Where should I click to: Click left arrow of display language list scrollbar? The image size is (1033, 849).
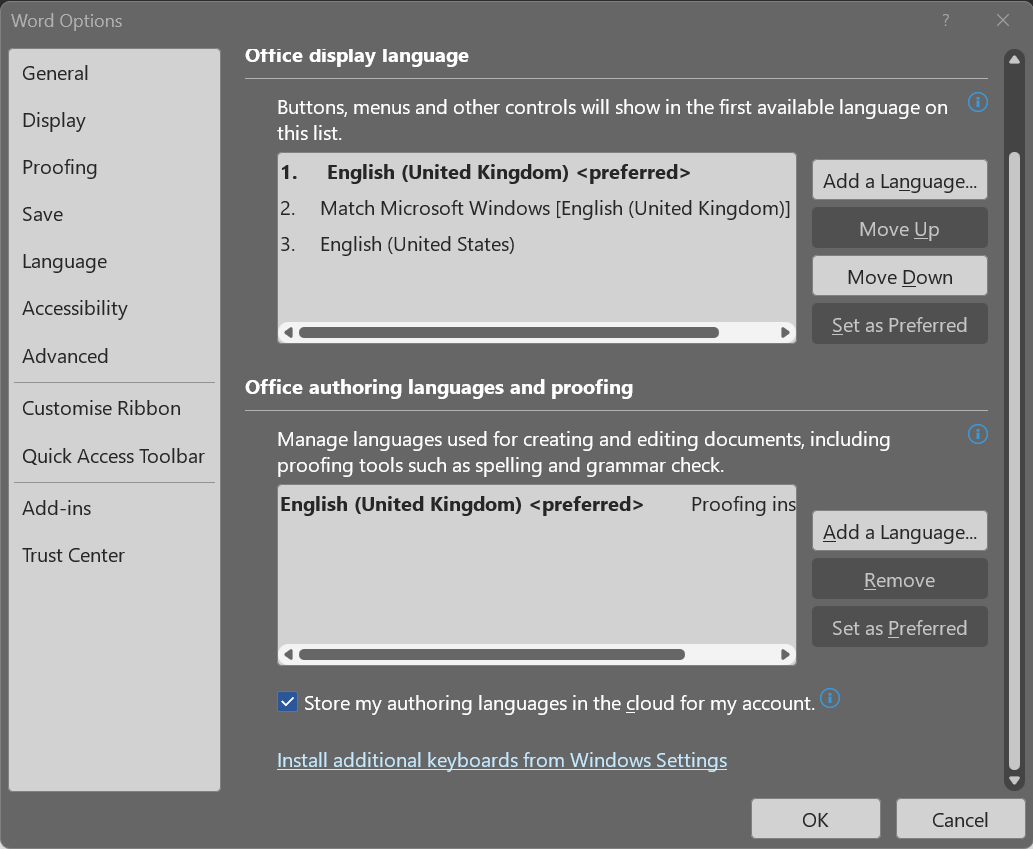(288, 333)
